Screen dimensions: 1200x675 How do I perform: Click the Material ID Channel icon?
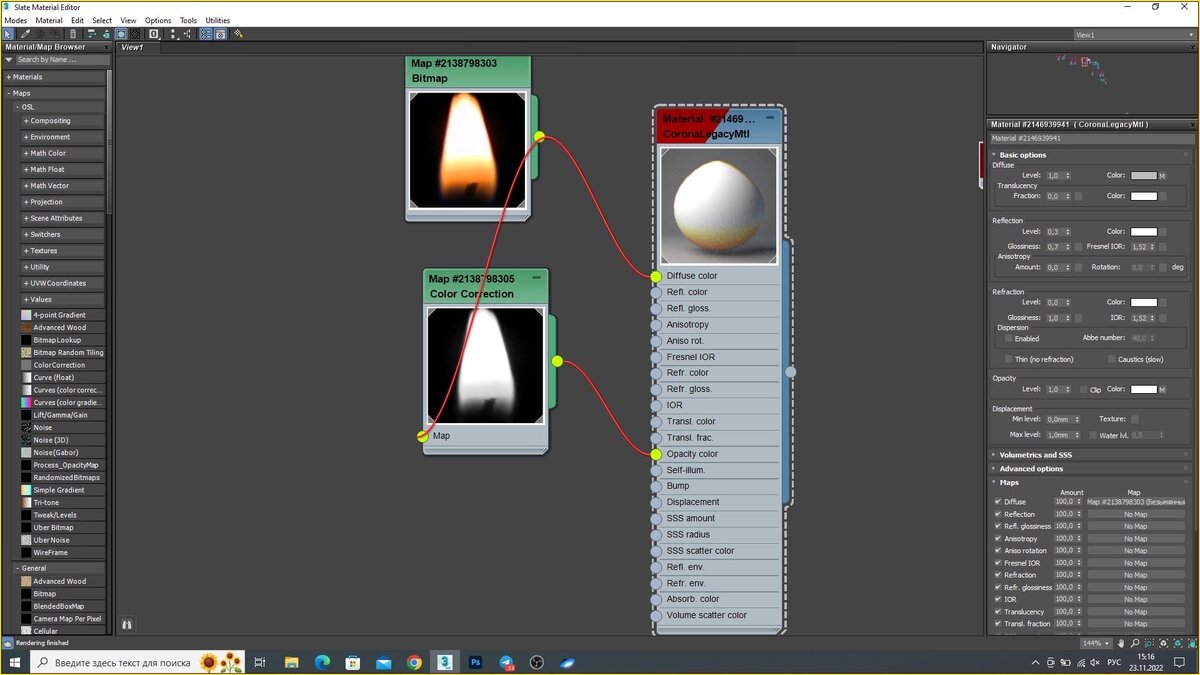tap(153, 33)
